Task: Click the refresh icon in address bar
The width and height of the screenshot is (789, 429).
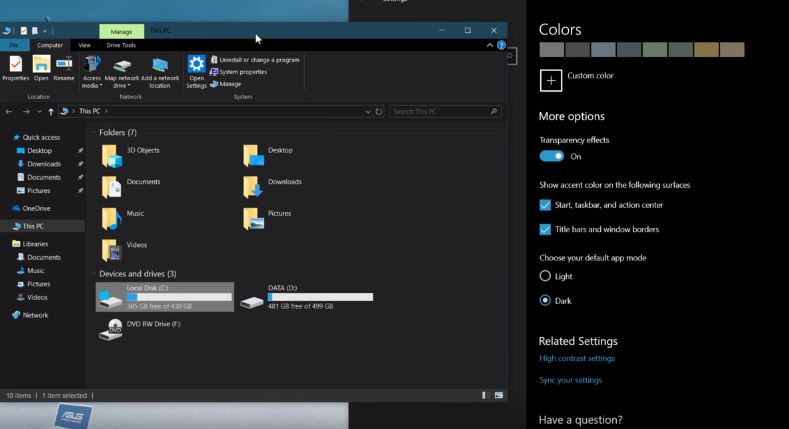Action: 379,112
